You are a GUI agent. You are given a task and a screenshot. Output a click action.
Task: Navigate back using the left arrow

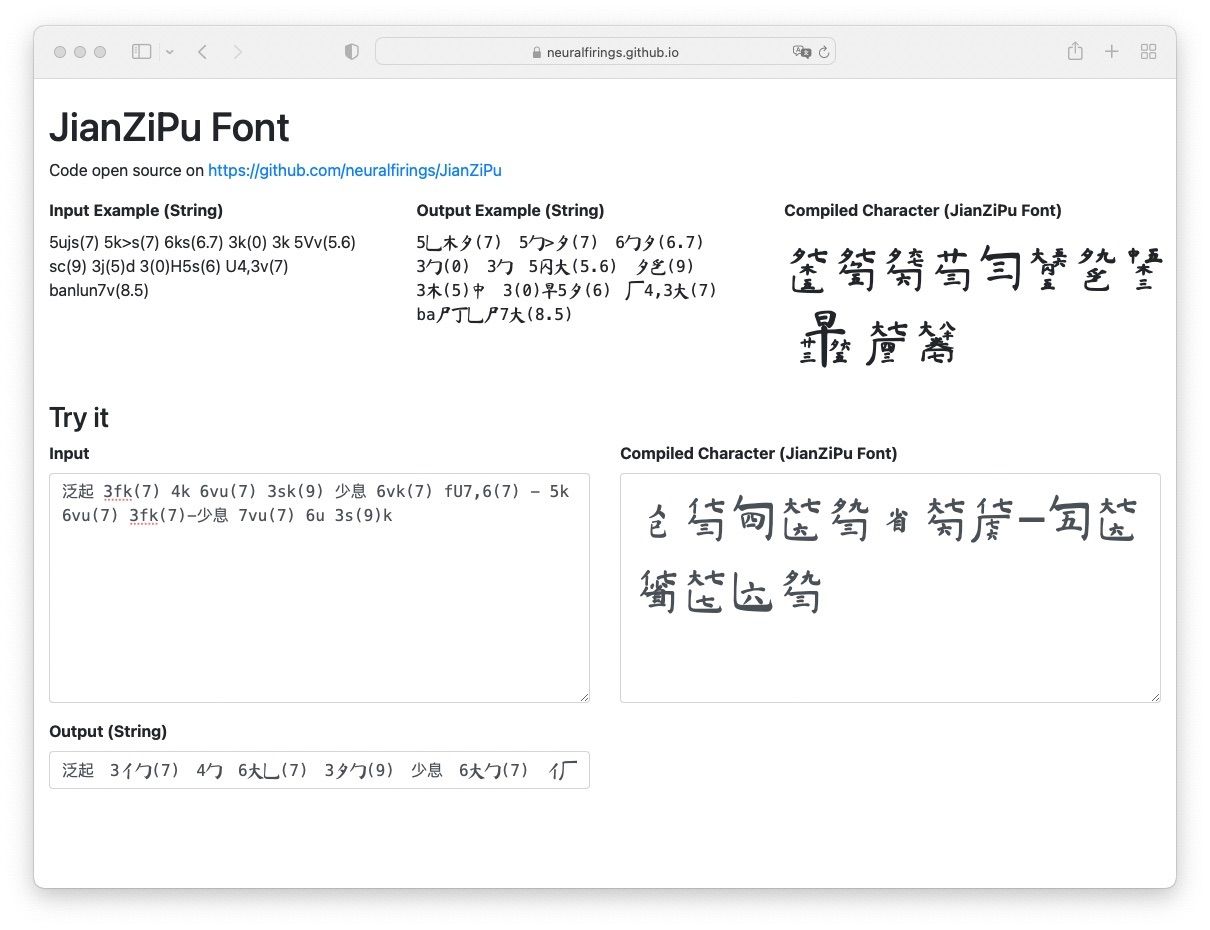[x=202, y=51]
